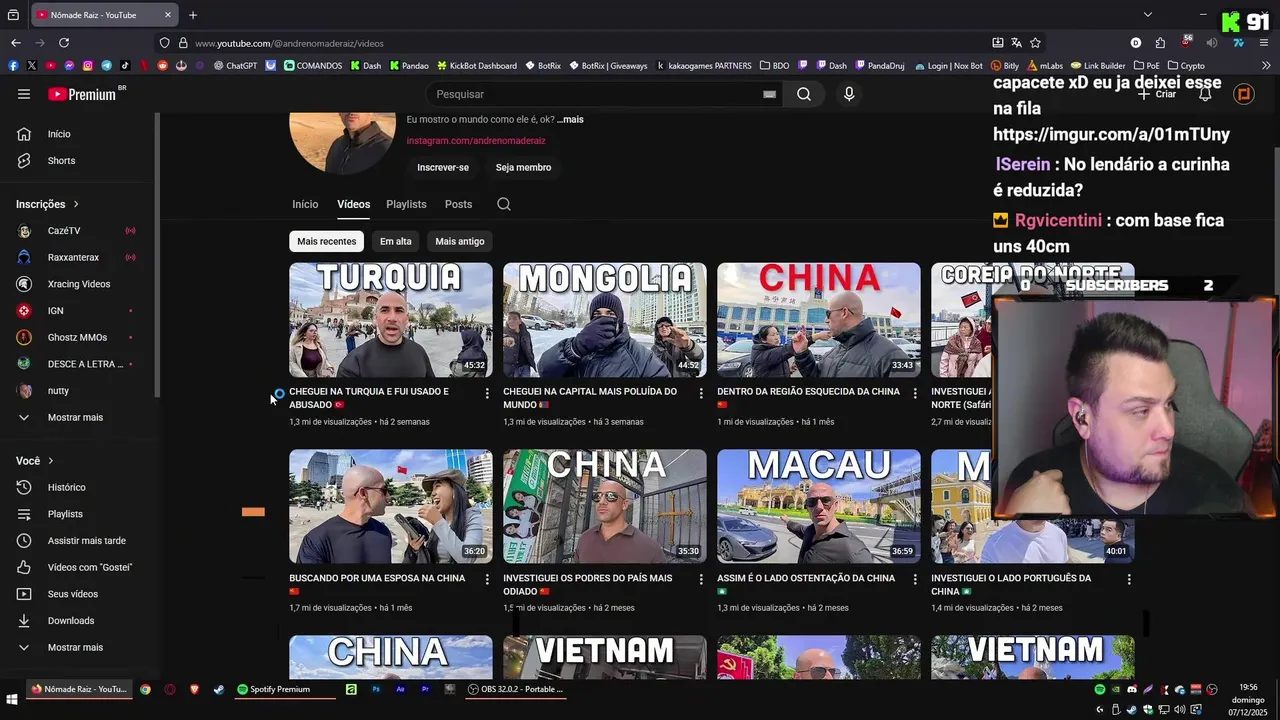The width and height of the screenshot is (1280, 720).
Task: Expand Inscrições section chevron
Action: coord(76,204)
